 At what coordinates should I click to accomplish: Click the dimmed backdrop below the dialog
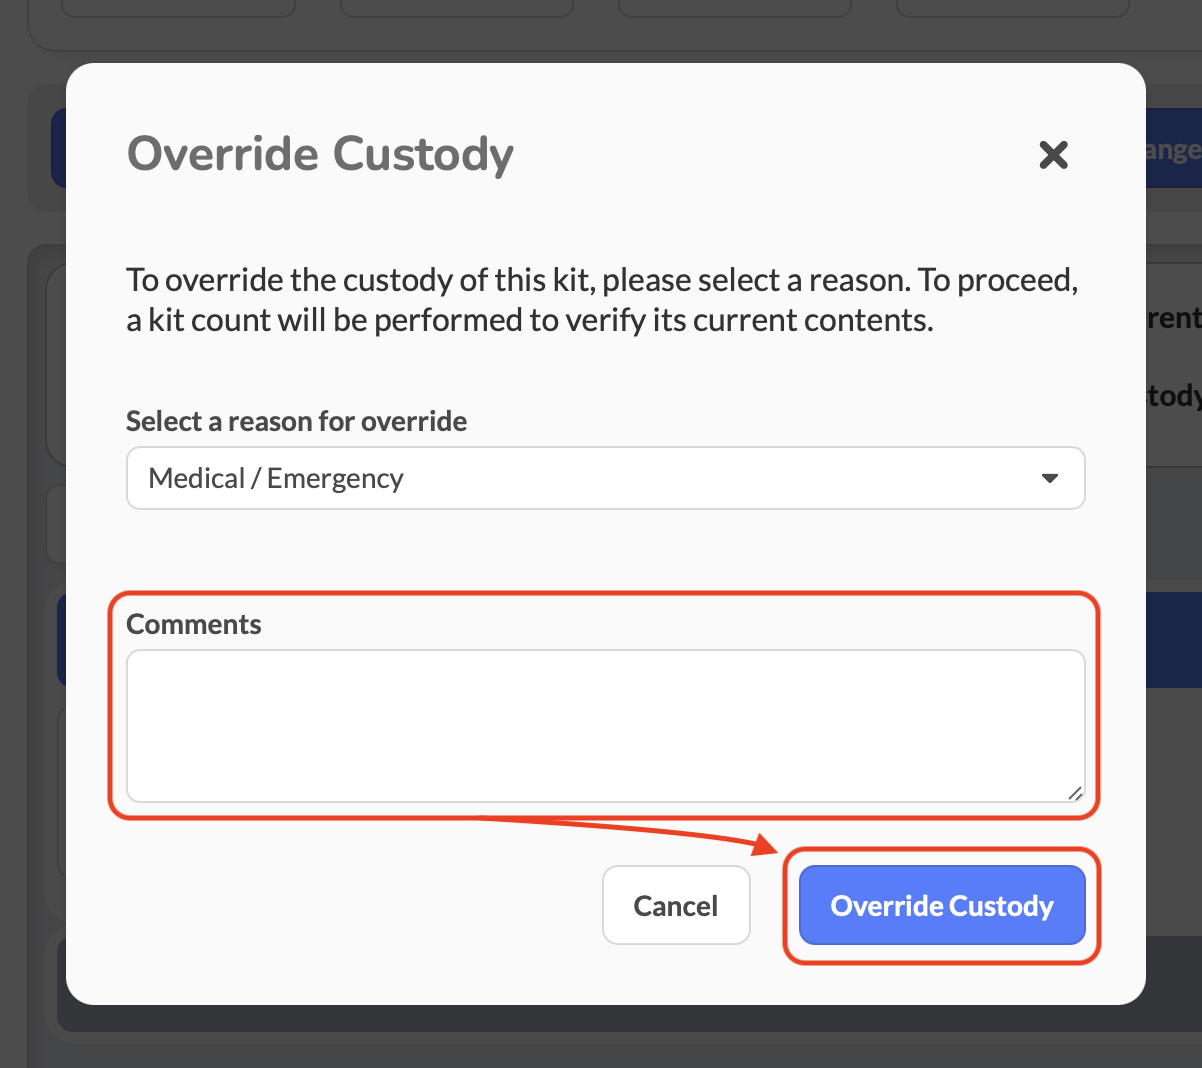[x=600, y=1040]
